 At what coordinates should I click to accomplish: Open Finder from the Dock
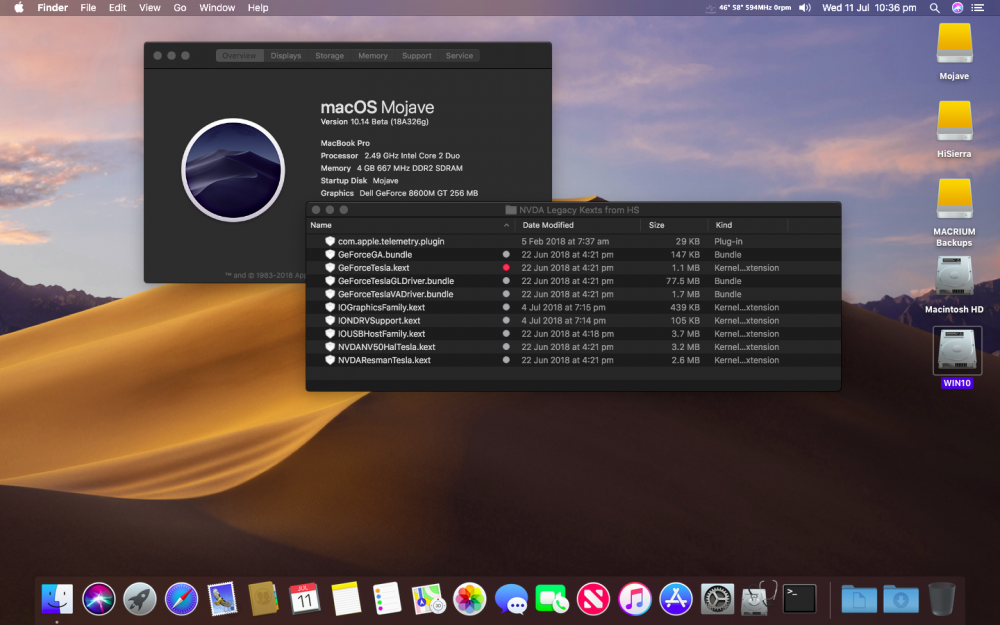[x=57, y=599]
